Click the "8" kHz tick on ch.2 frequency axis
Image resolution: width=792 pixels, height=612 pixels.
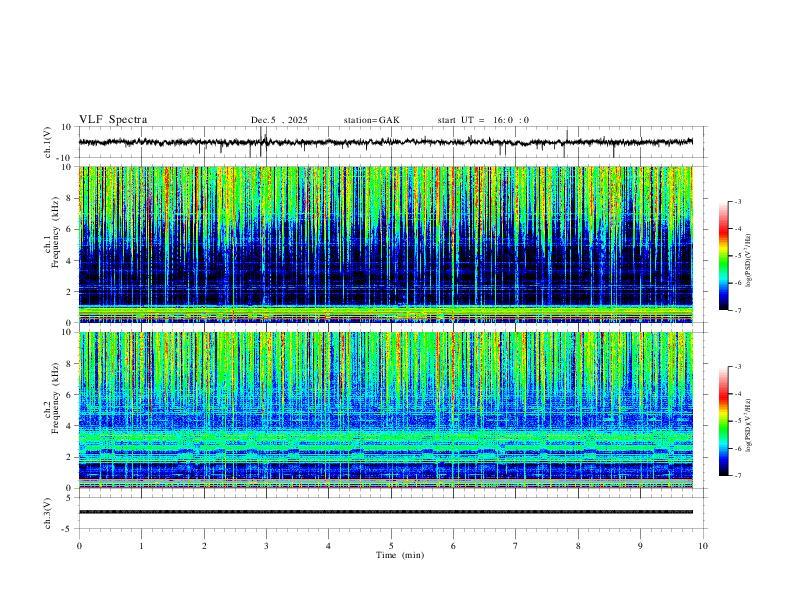click(70, 364)
